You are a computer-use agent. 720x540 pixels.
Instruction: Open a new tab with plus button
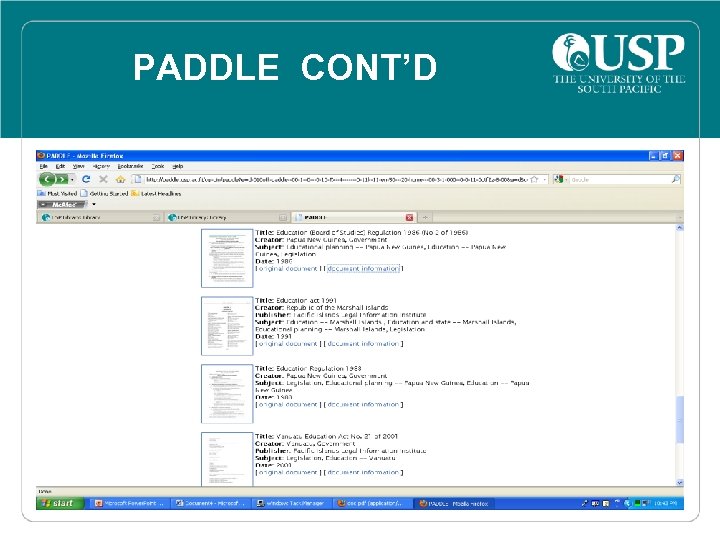pos(425,217)
